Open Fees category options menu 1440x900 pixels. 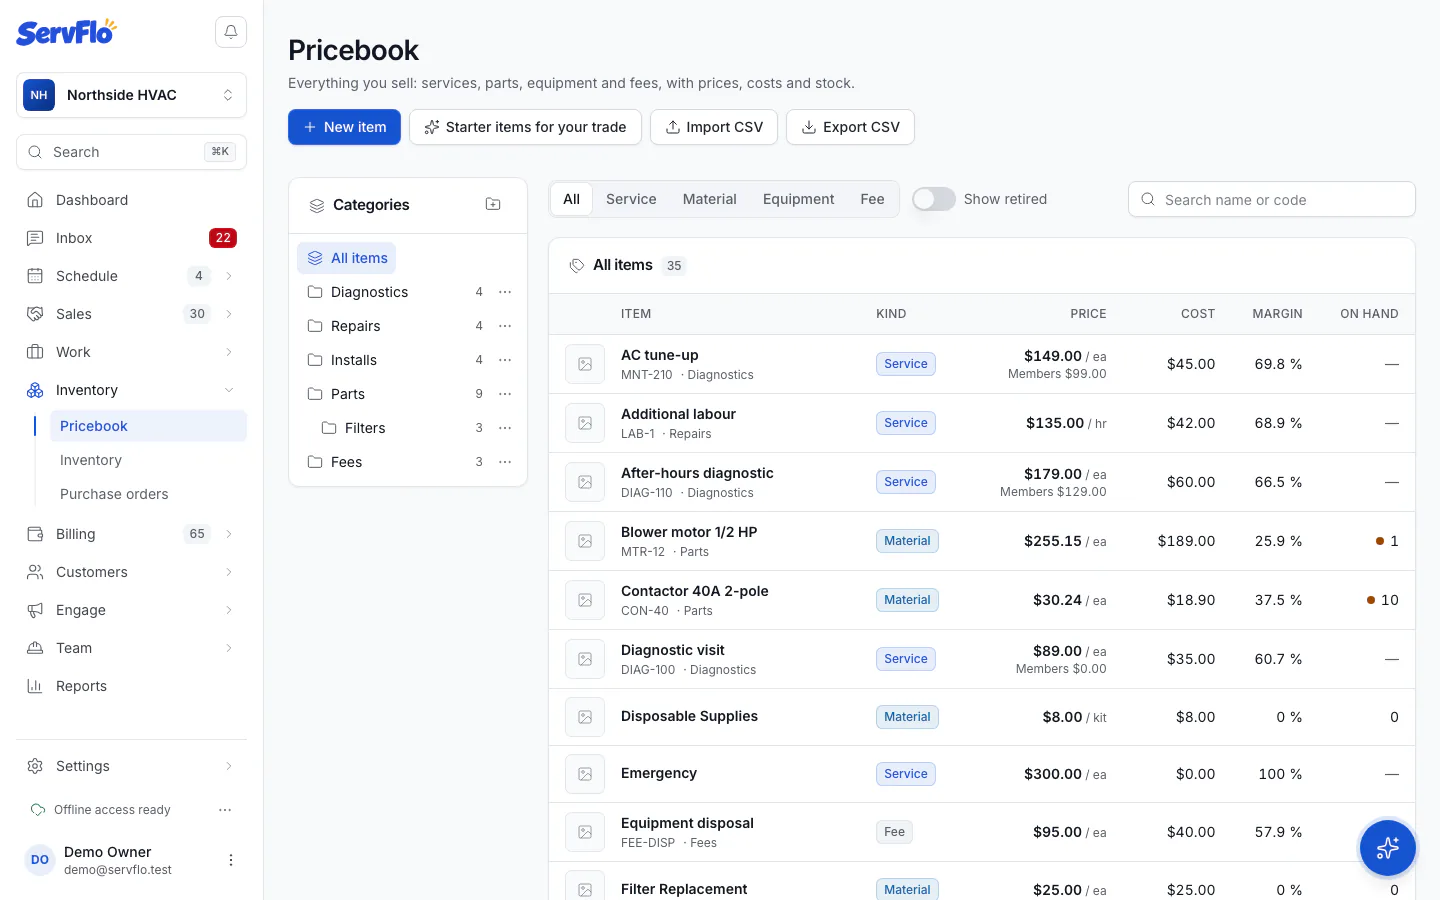(505, 462)
